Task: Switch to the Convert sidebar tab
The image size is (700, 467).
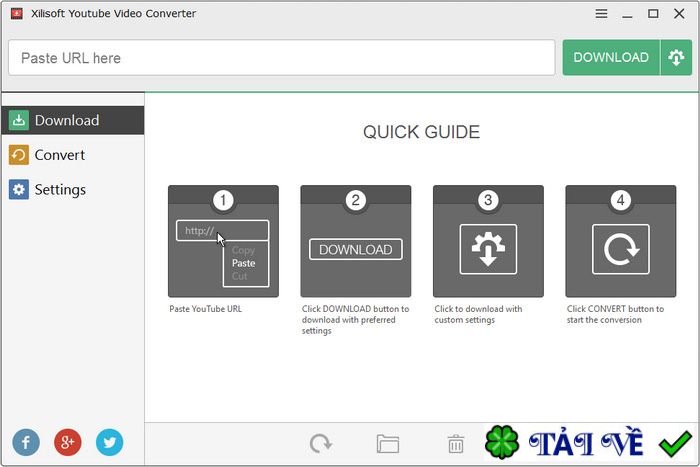Action: point(73,155)
